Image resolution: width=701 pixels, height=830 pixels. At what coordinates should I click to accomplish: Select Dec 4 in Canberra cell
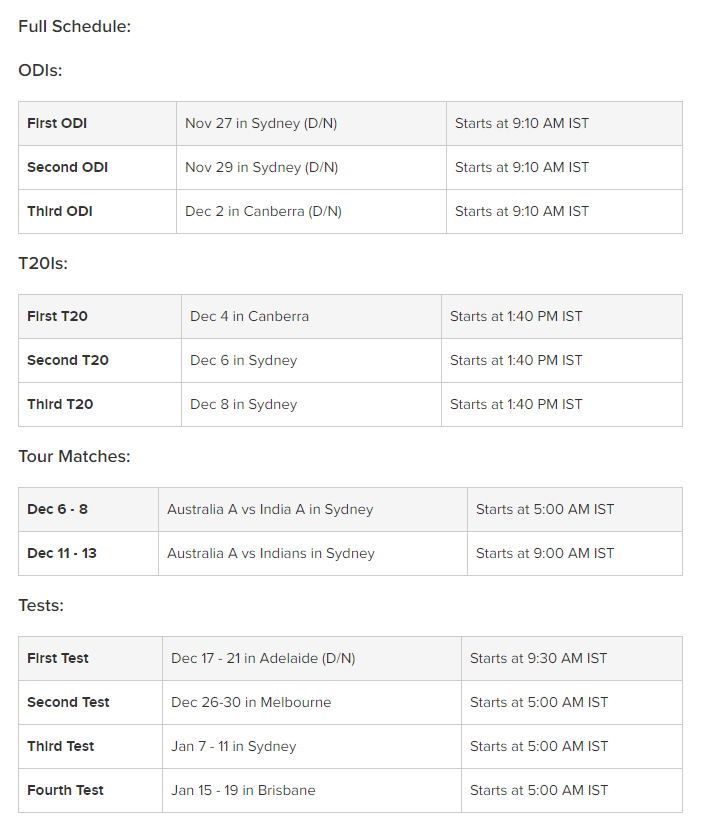click(x=249, y=317)
